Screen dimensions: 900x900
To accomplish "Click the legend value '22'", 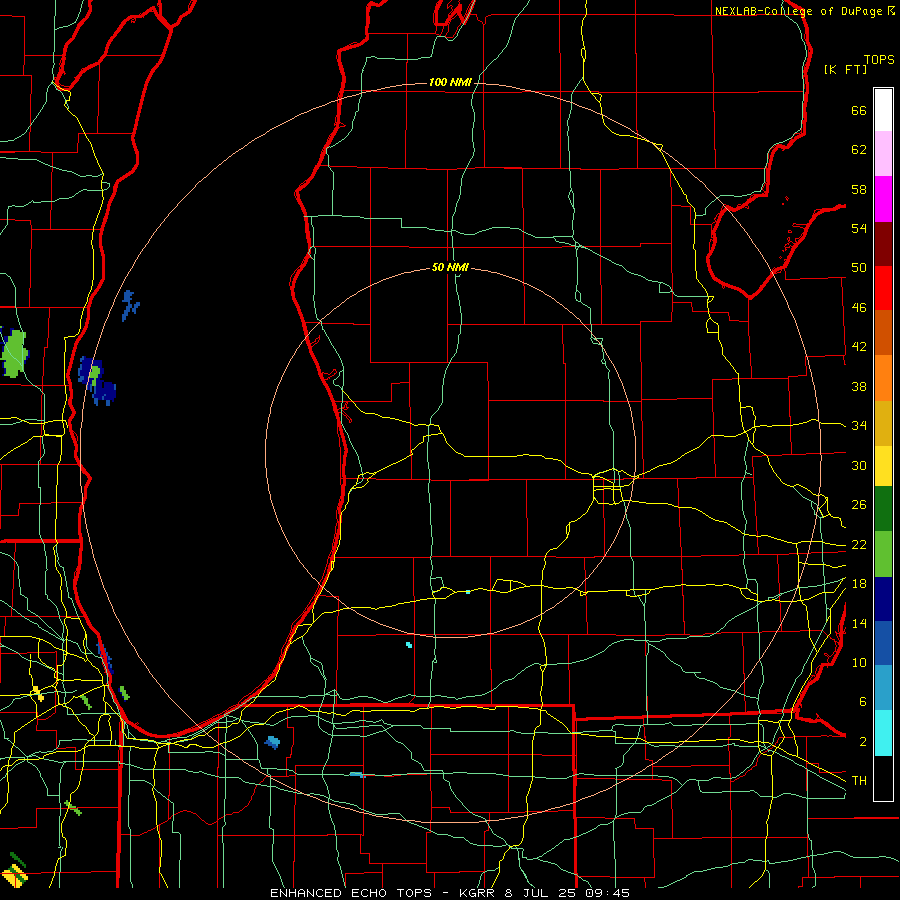I will (x=859, y=544).
